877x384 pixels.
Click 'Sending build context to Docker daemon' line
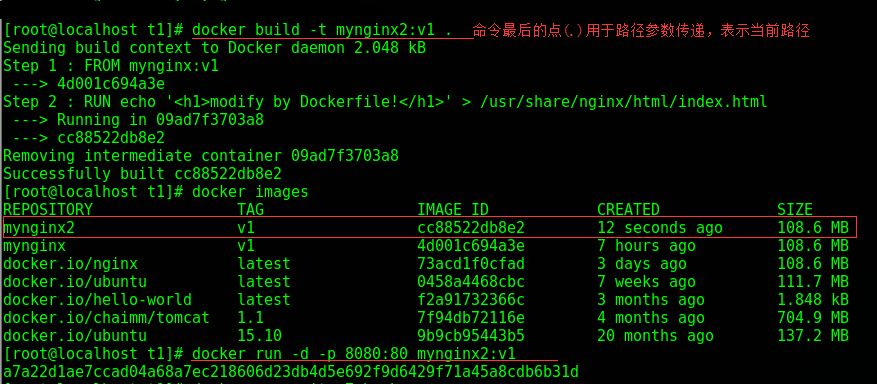click(215, 48)
